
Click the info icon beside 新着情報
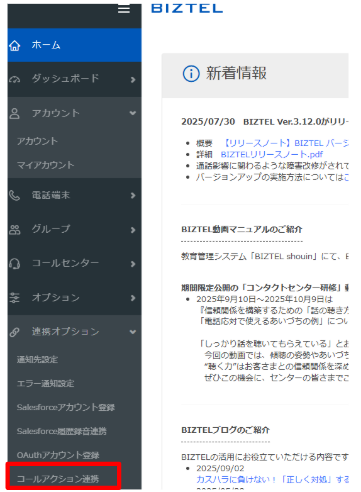[191, 73]
